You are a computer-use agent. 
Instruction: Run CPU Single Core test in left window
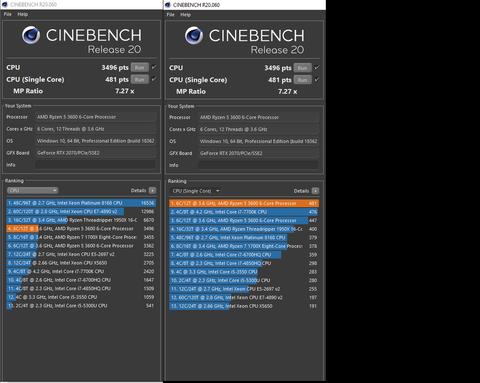[140, 79]
